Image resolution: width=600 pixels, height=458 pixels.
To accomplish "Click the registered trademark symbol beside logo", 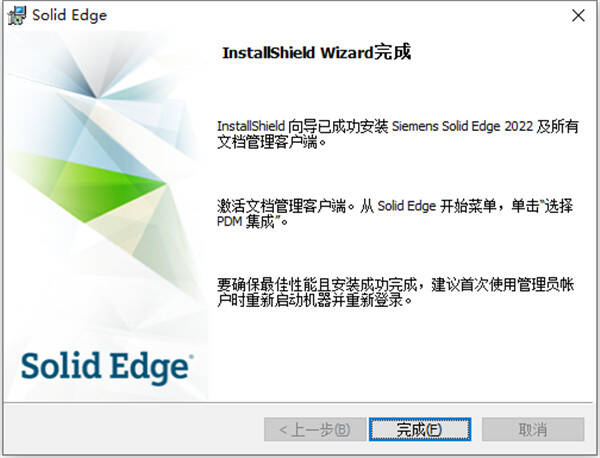I will pos(191,357).
